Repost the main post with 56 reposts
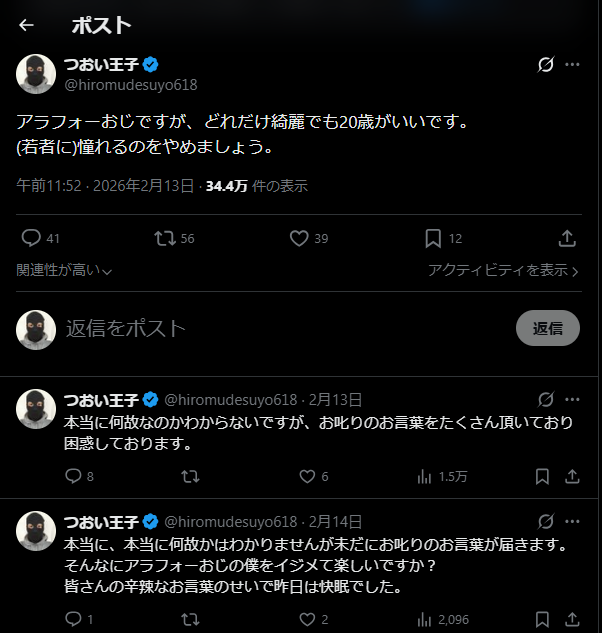Image resolution: width=602 pixels, height=633 pixels. pyautogui.click(x=165, y=238)
